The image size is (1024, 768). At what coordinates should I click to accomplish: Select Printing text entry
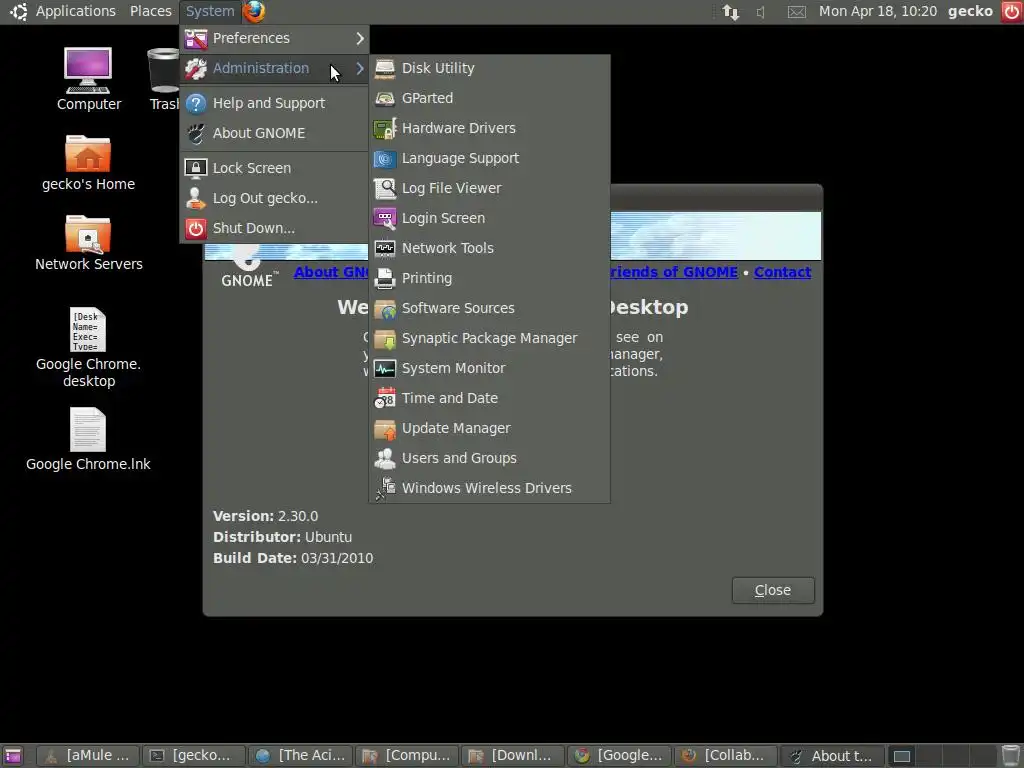[426, 278]
